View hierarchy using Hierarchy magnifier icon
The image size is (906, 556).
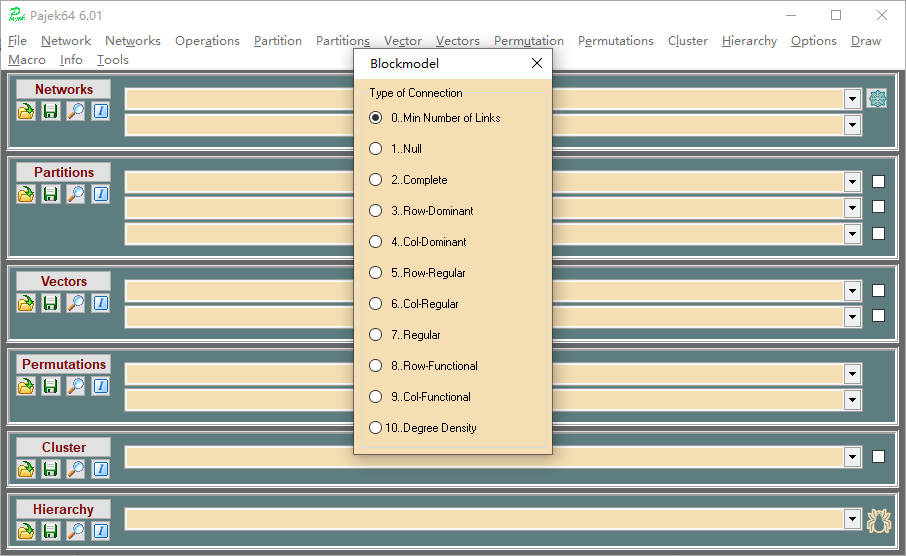[x=76, y=531]
